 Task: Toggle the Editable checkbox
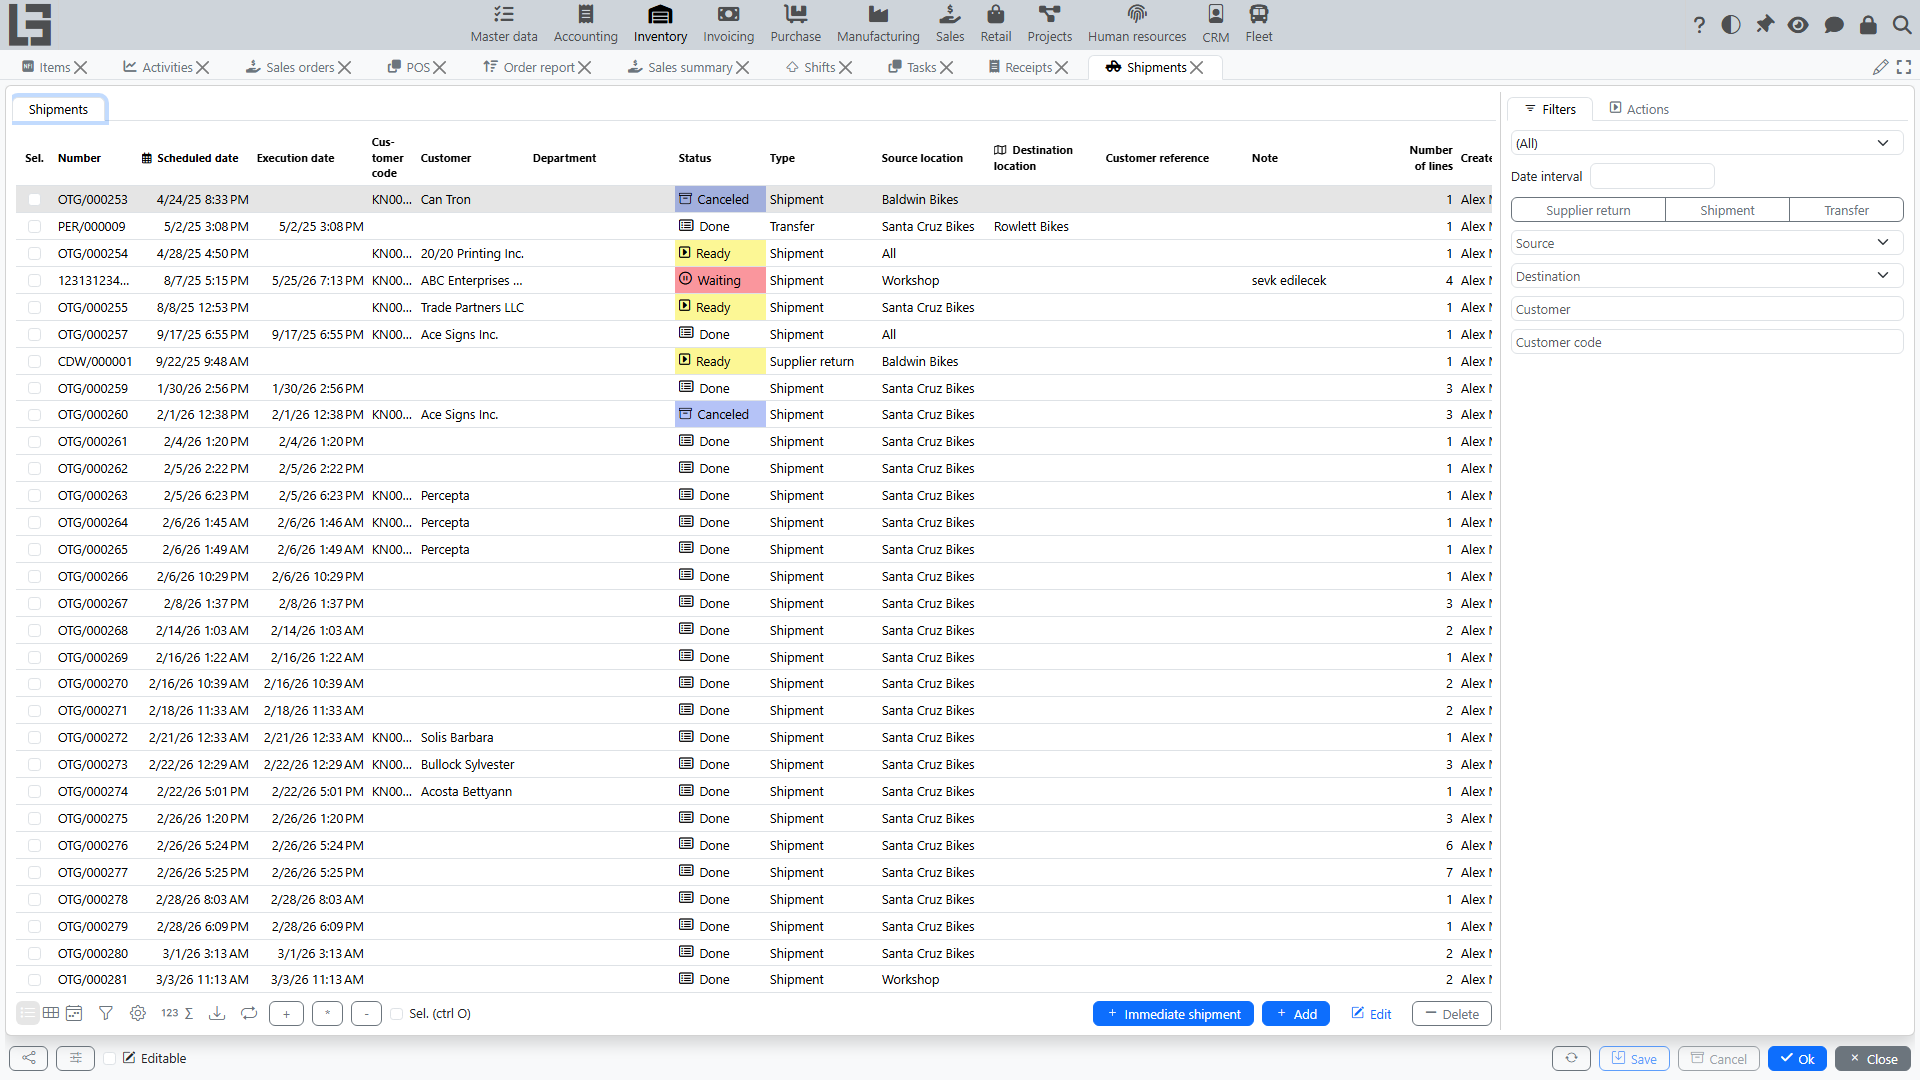coord(110,1059)
